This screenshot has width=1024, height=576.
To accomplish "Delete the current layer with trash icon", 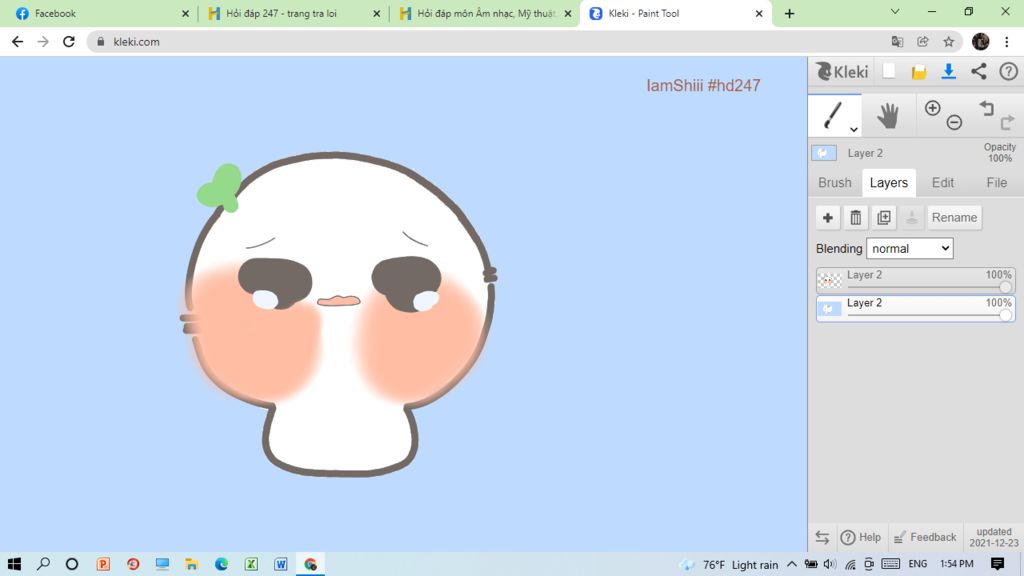I will (x=856, y=217).
